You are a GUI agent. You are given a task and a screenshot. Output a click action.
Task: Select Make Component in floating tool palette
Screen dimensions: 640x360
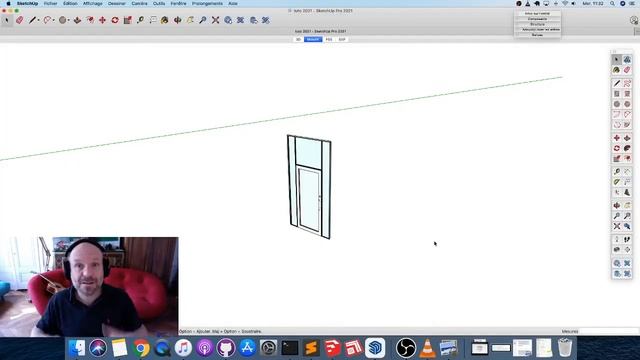coord(627,60)
